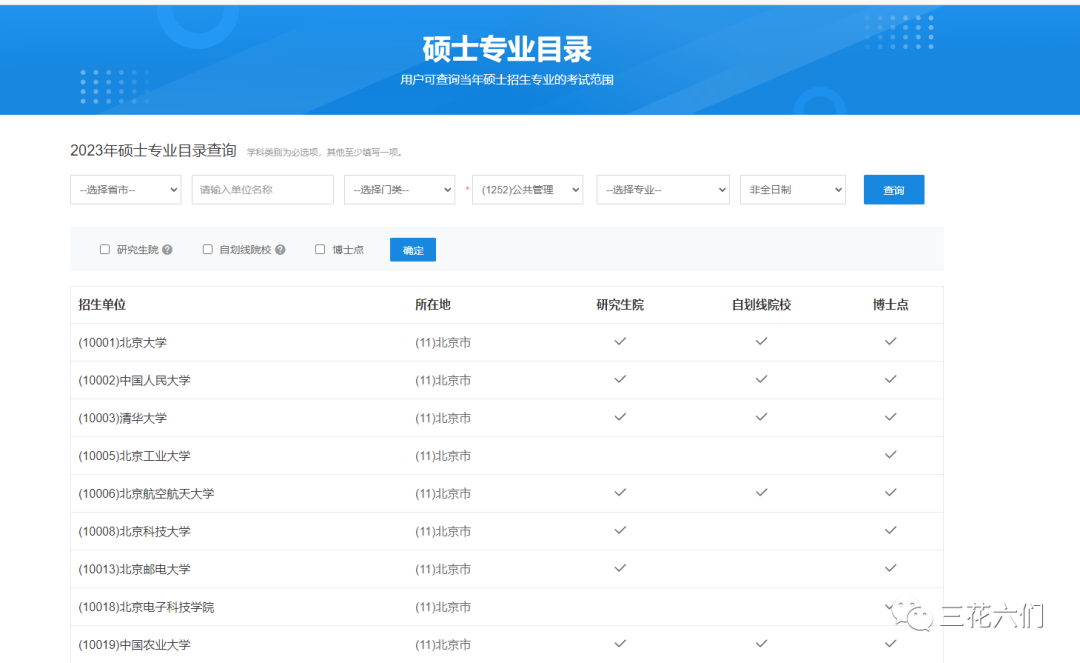This screenshot has height=663, width=1080.
Task: Open the 非全日制 study mode dropdown
Action: coord(793,189)
